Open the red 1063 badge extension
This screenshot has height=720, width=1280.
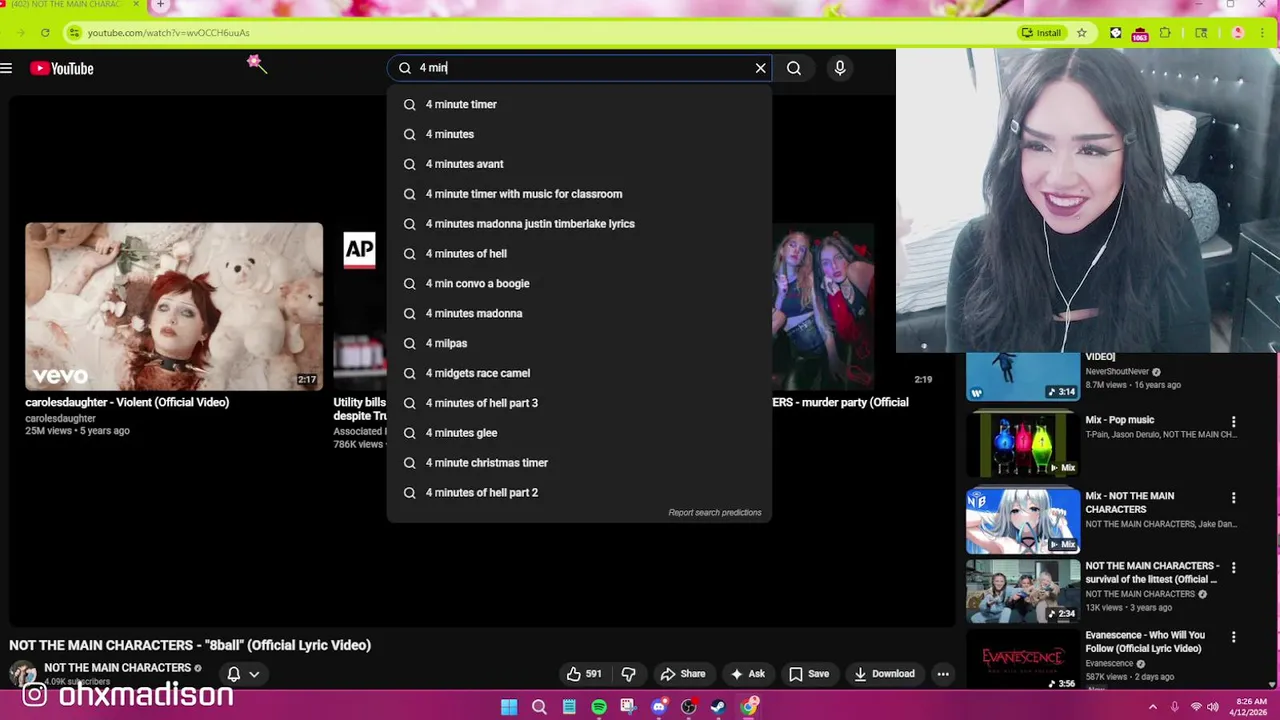[1139, 33]
